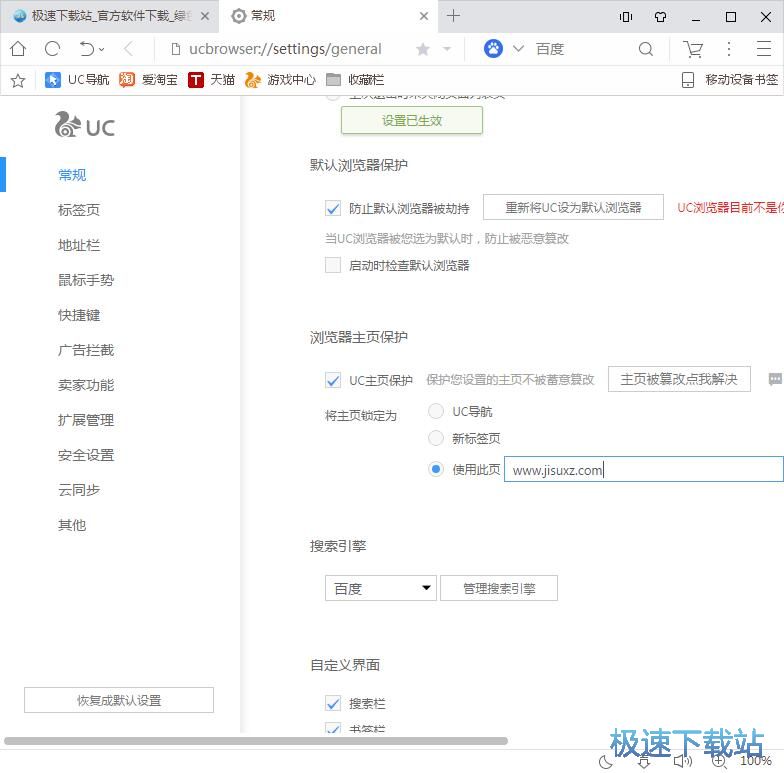This screenshot has height=773, width=784.
Task: Close the 常规 settings tab
Action: [x=424, y=16]
